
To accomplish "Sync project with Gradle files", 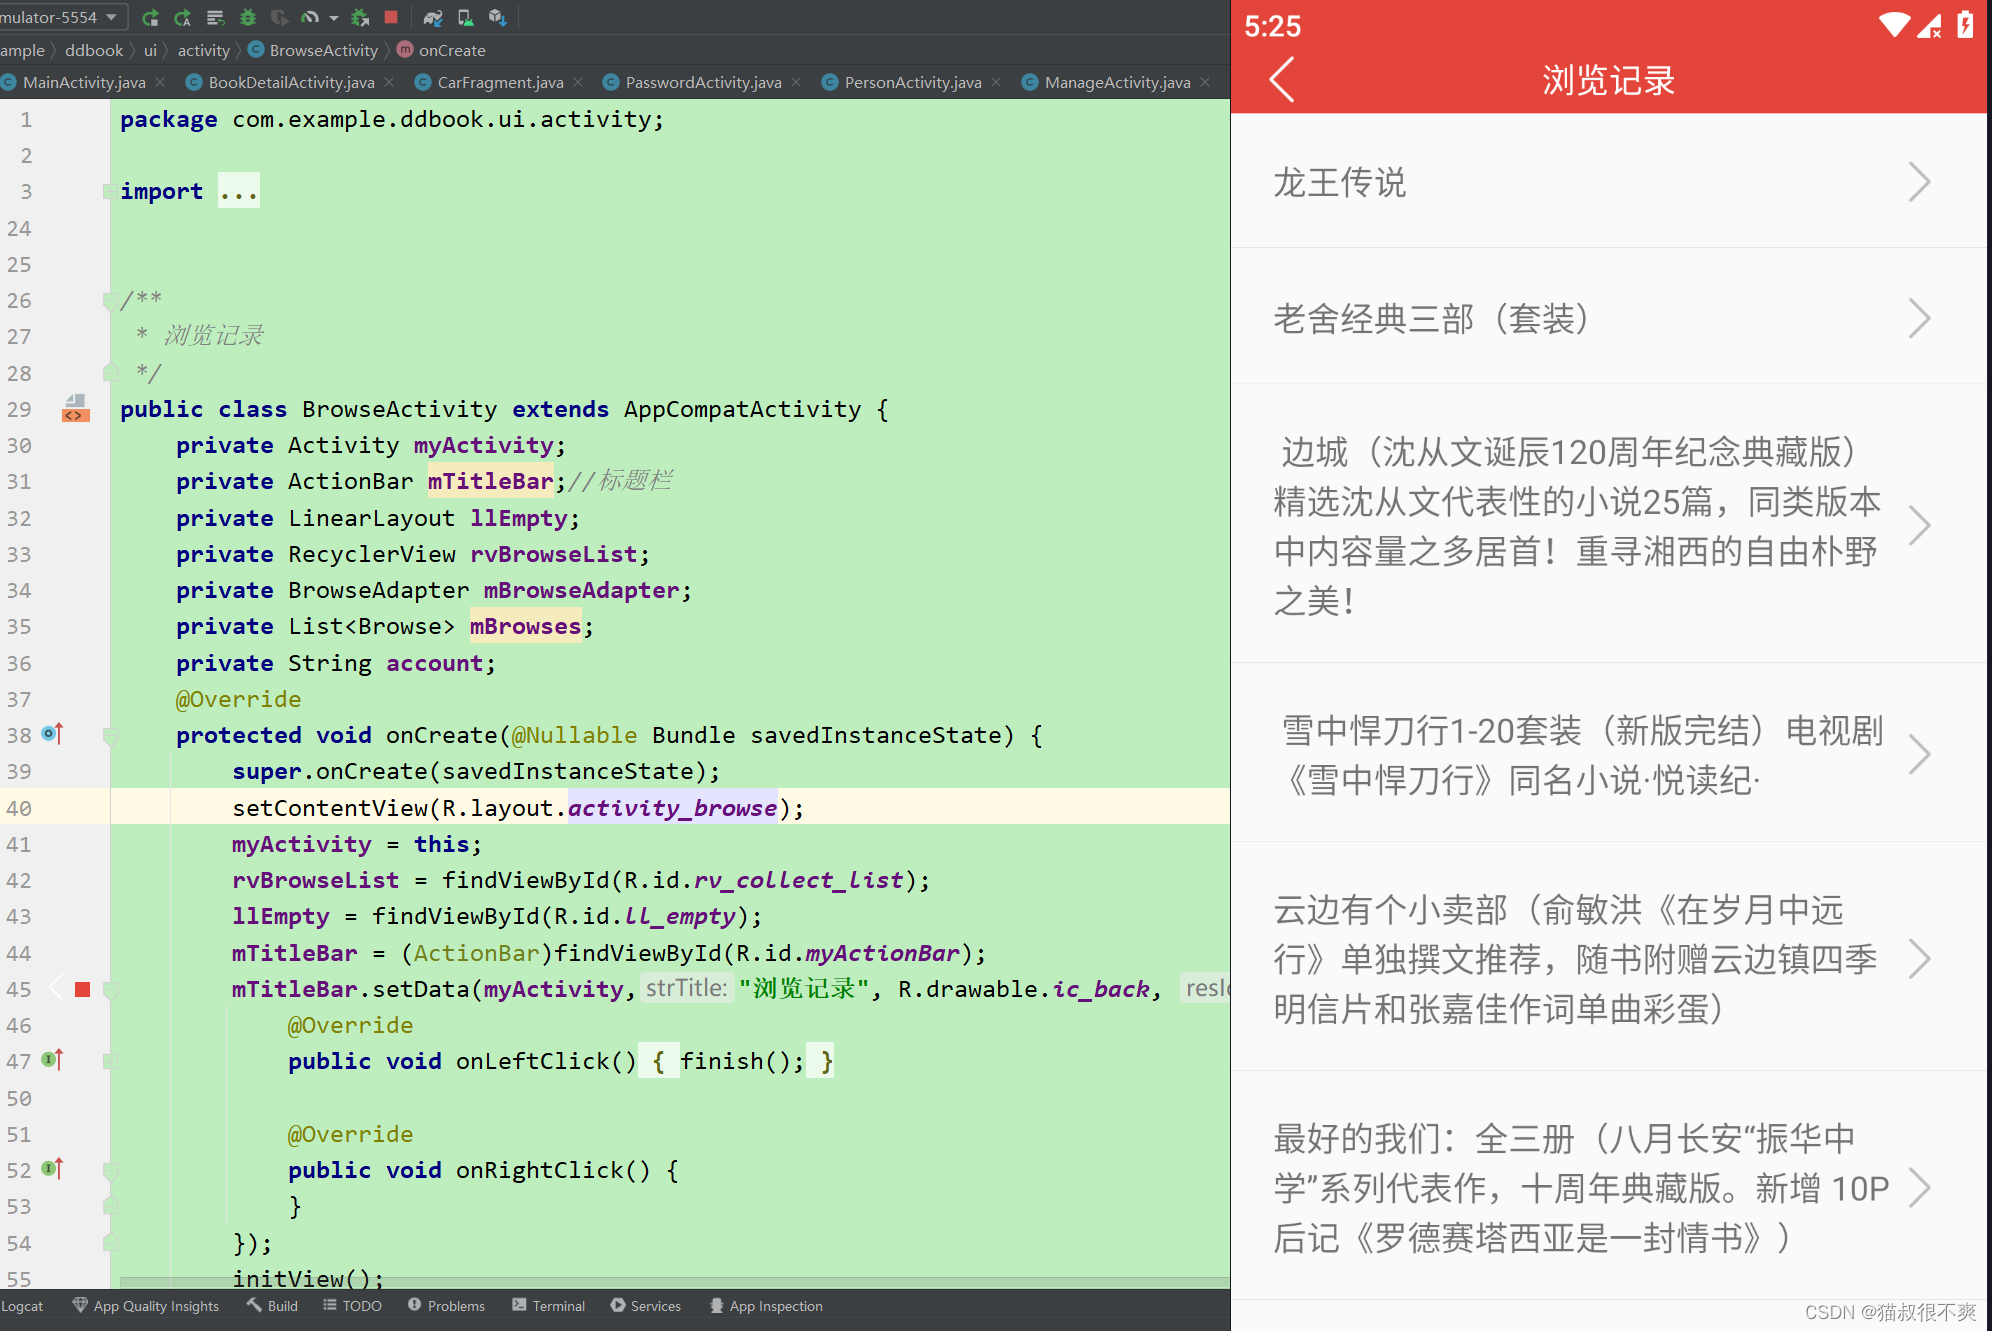I will (432, 17).
